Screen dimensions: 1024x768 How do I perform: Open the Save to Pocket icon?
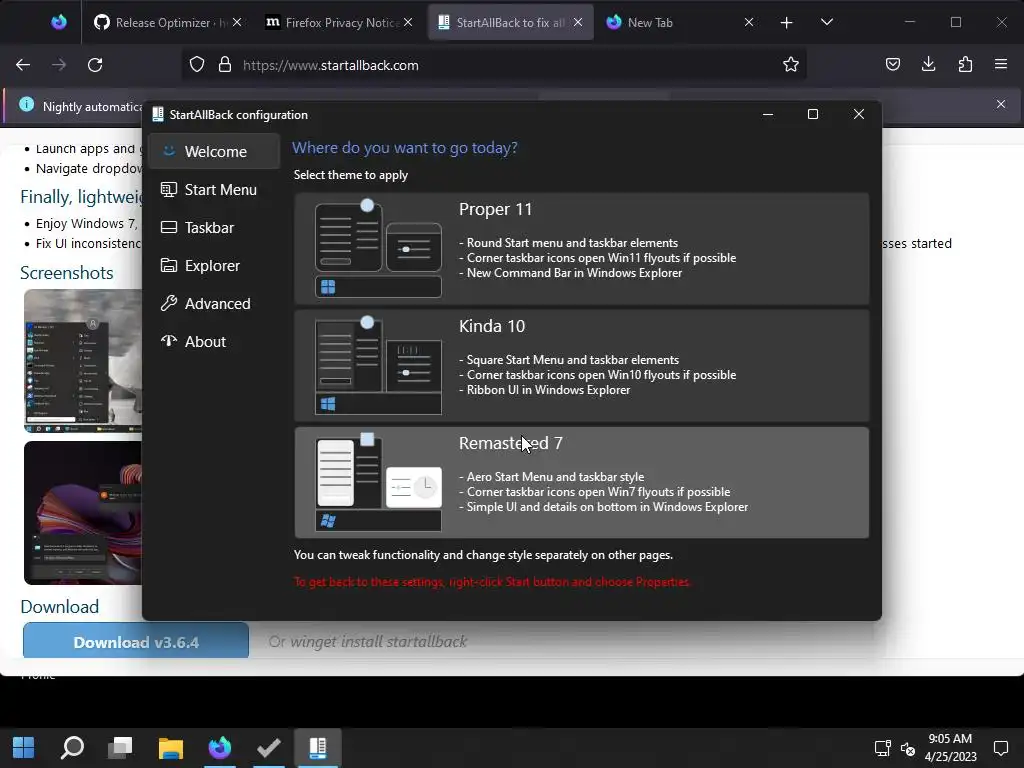893,64
